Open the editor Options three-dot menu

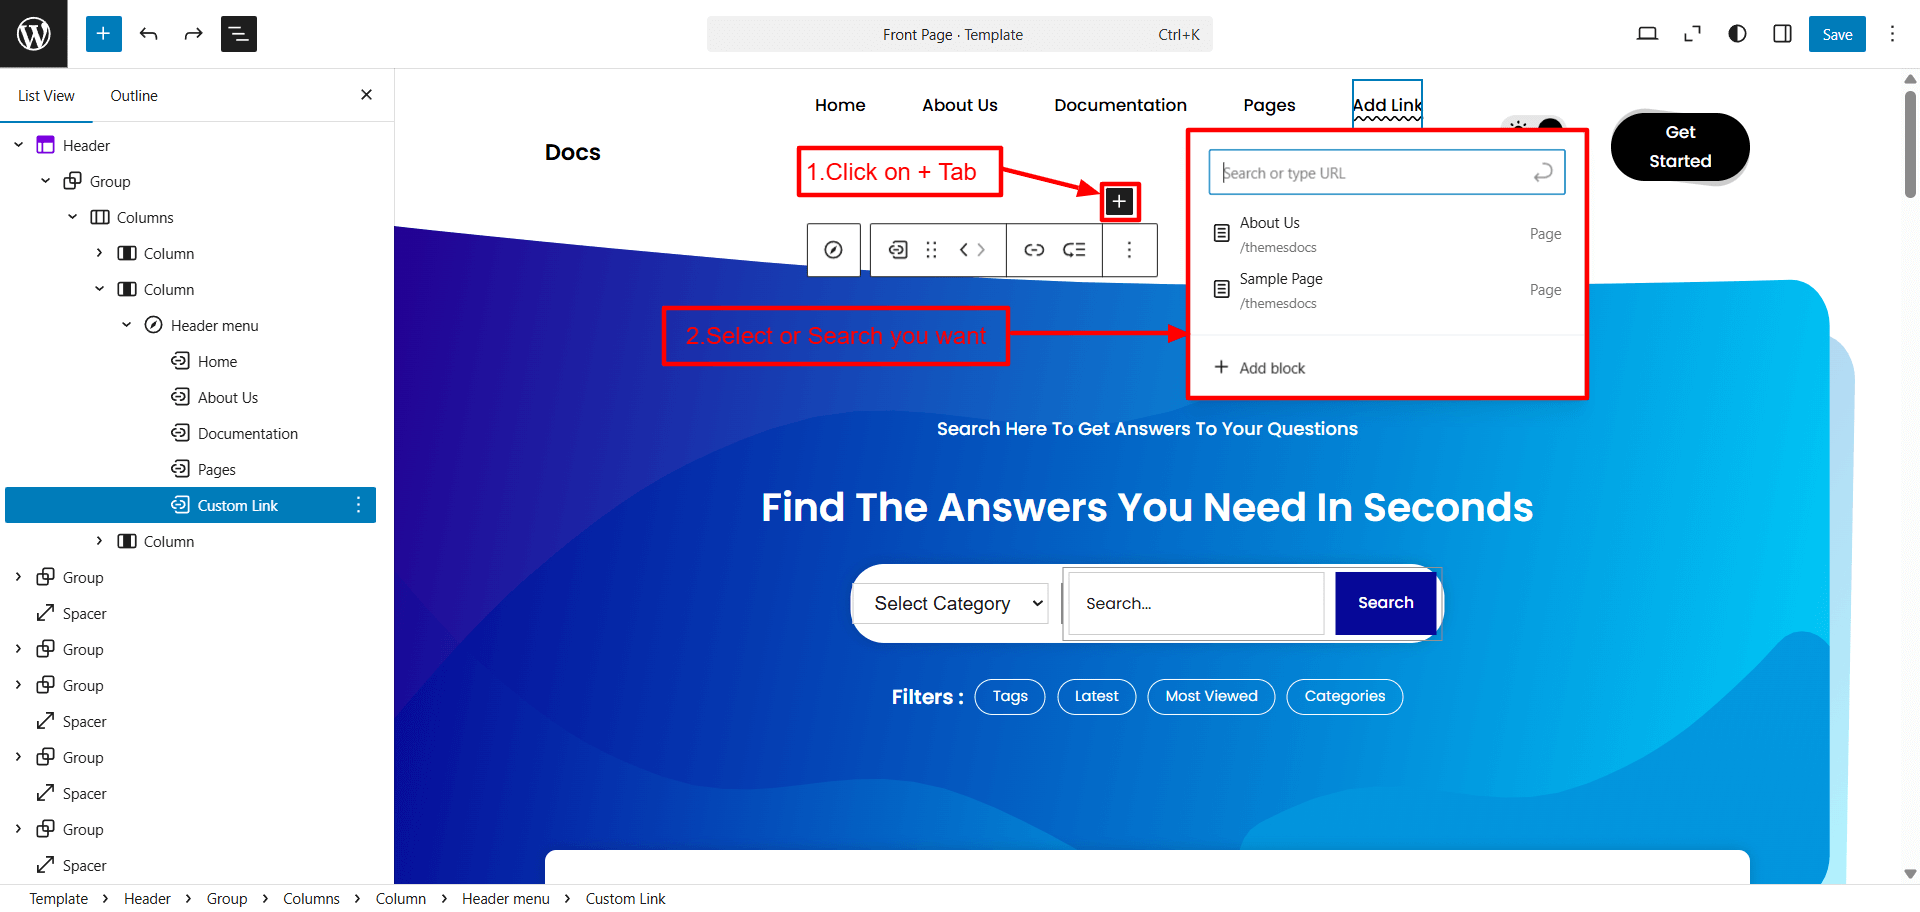tap(1892, 34)
